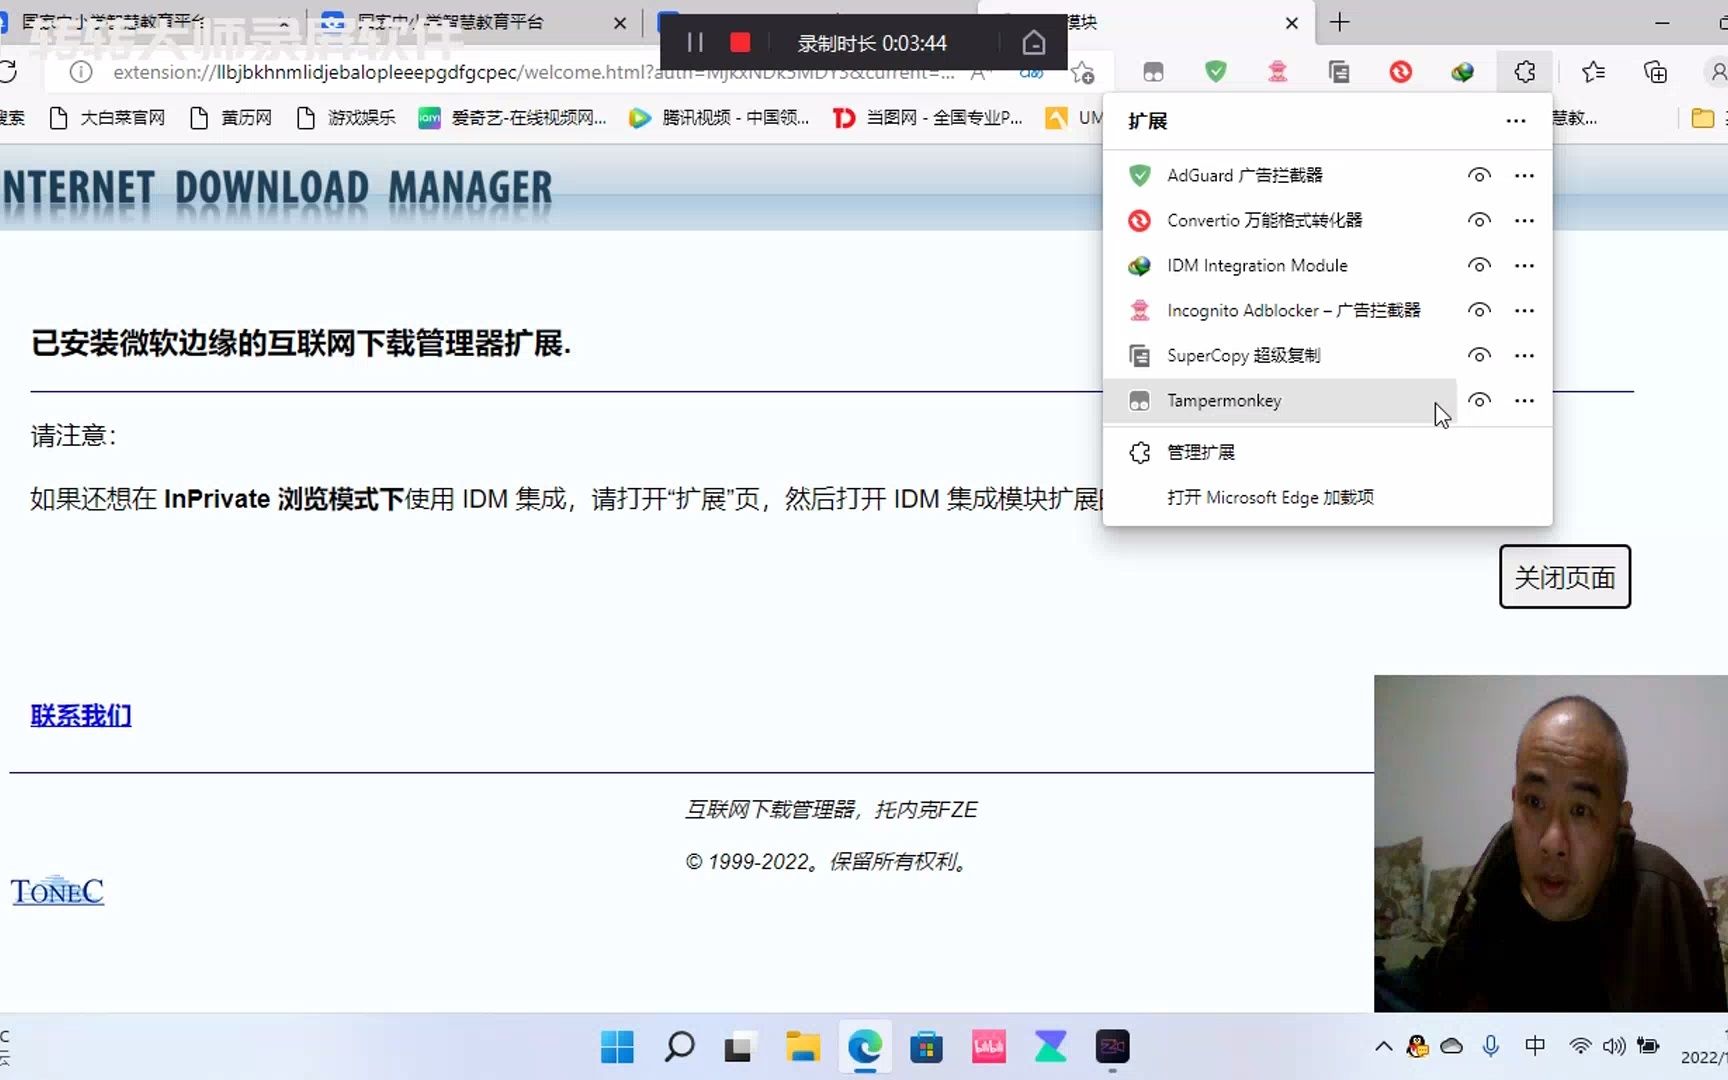1728x1080 pixels.
Task: Open the 腾讯视频 bookmark
Action: tap(719, 118)
